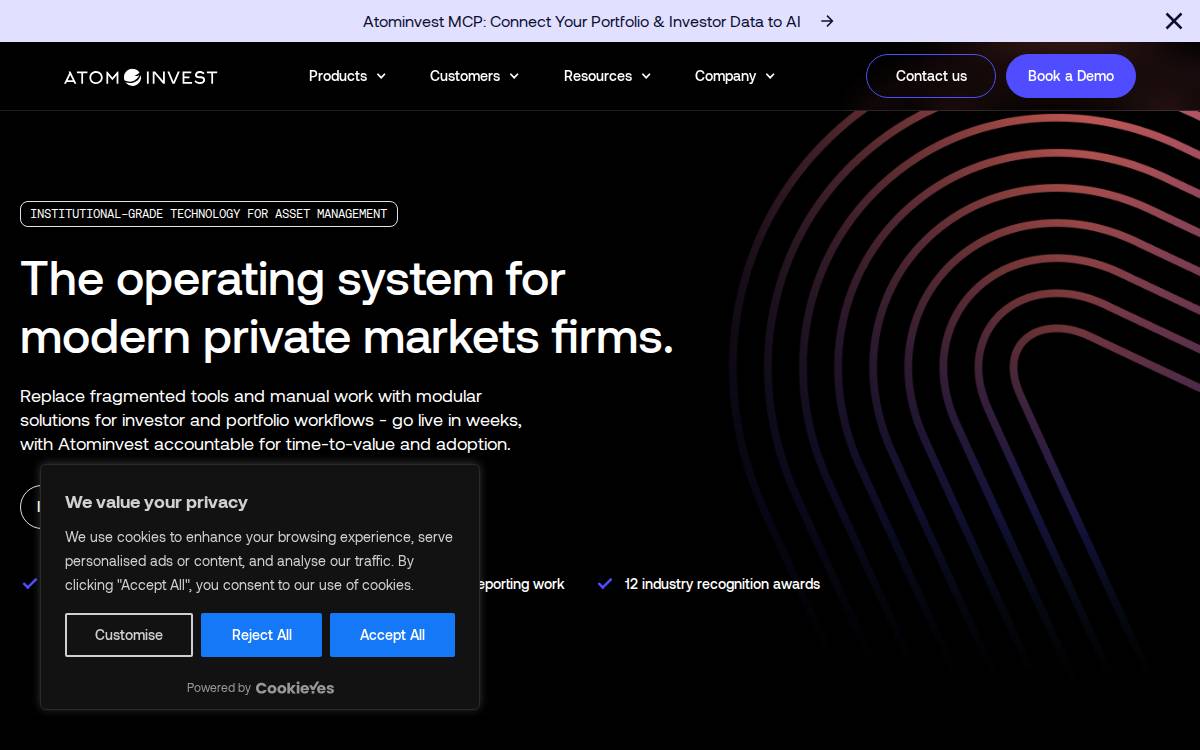Reject all cookies
Screen dimensions: 1200x750
pos(261,635)
